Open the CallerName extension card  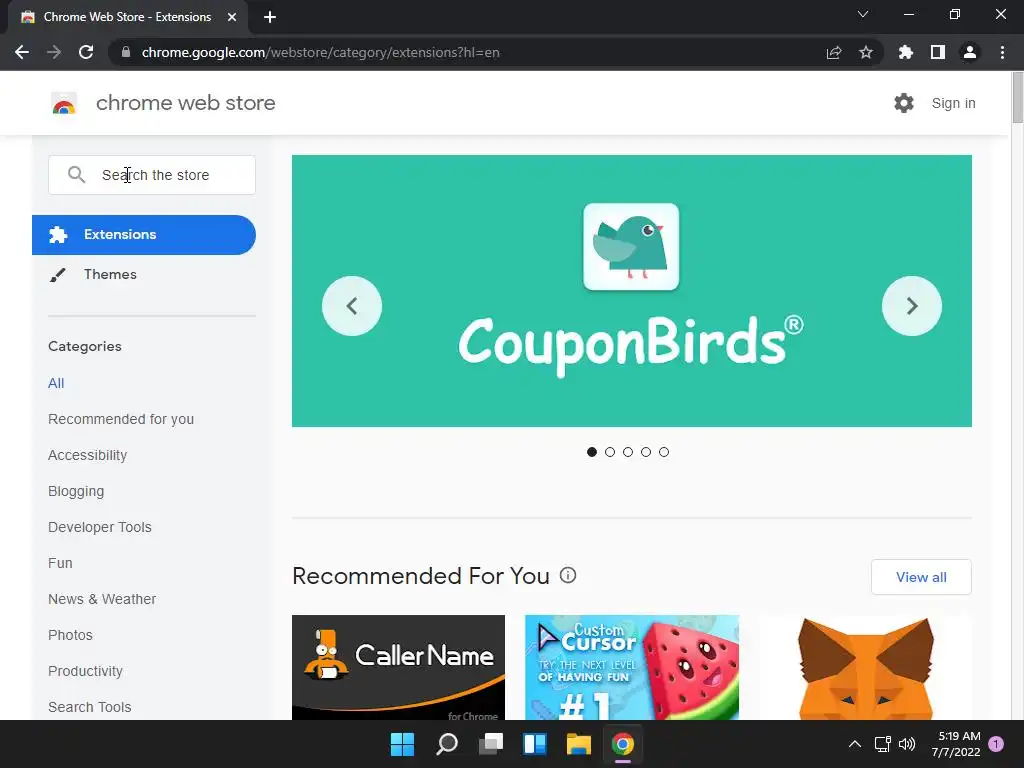(398, 667)
